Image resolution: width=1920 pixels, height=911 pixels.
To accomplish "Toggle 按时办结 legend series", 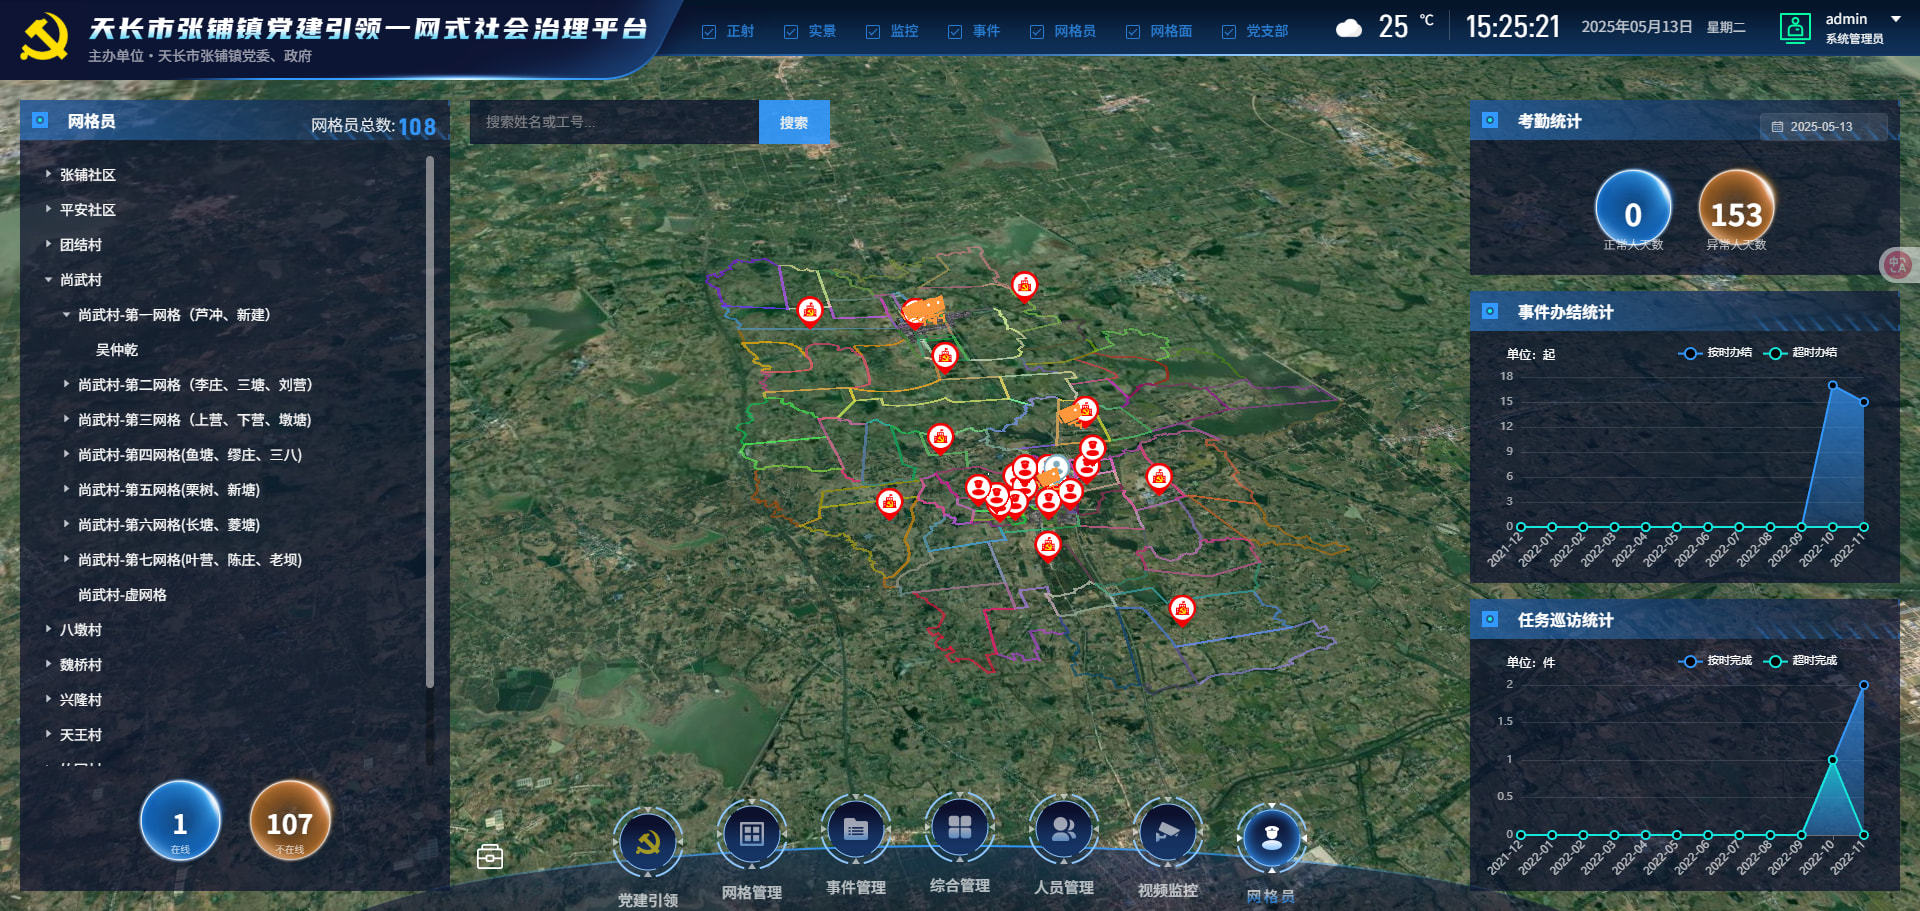I will coord(1716,353).
